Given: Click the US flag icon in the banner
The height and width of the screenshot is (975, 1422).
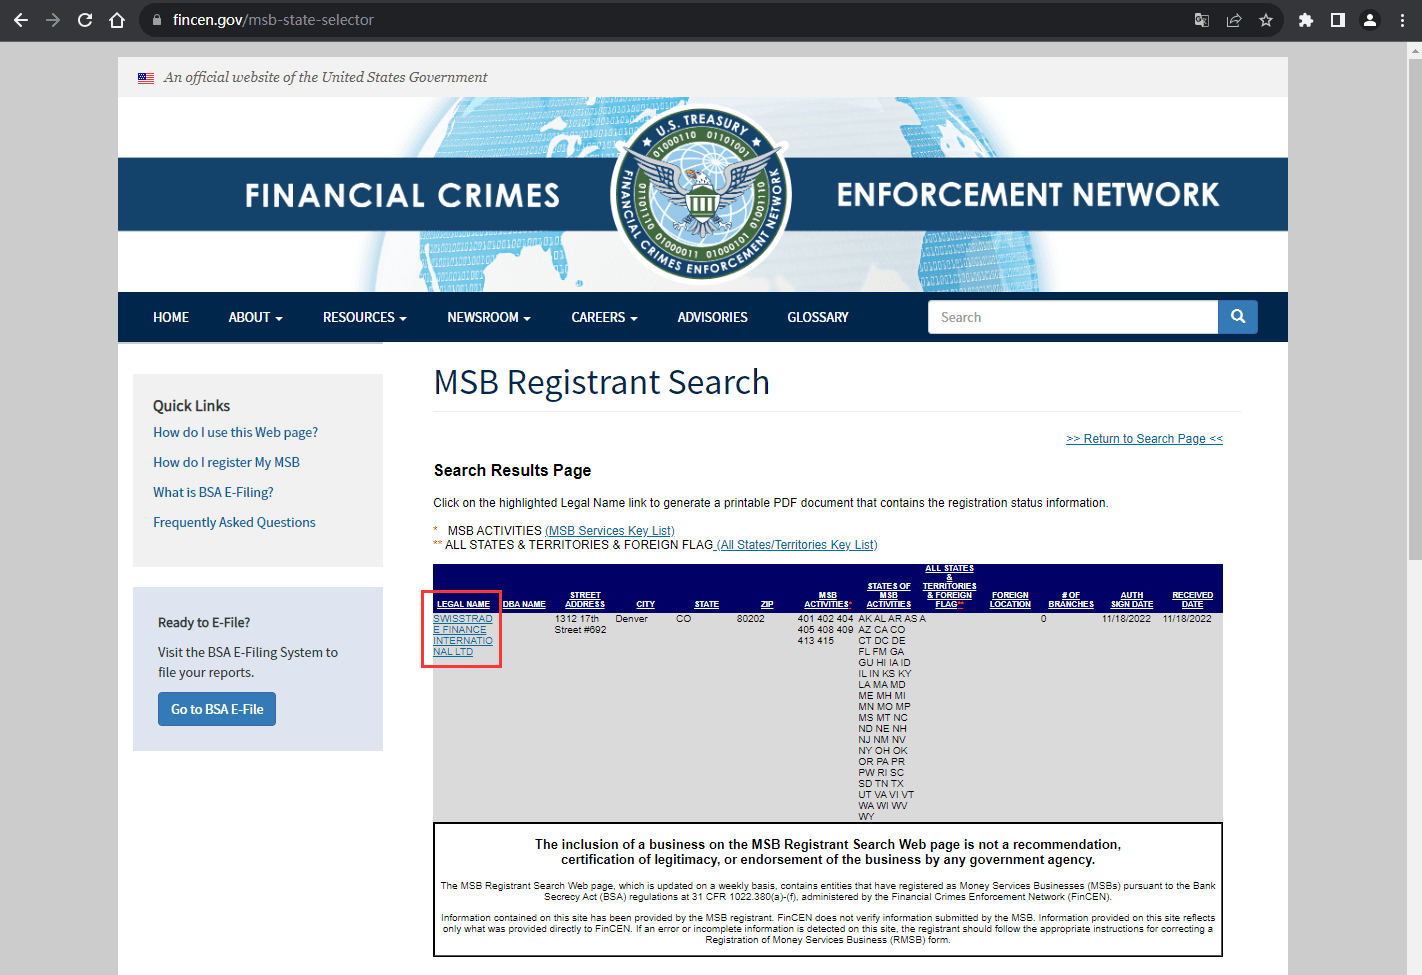Looking at the screenshot, I should point(146,78).
